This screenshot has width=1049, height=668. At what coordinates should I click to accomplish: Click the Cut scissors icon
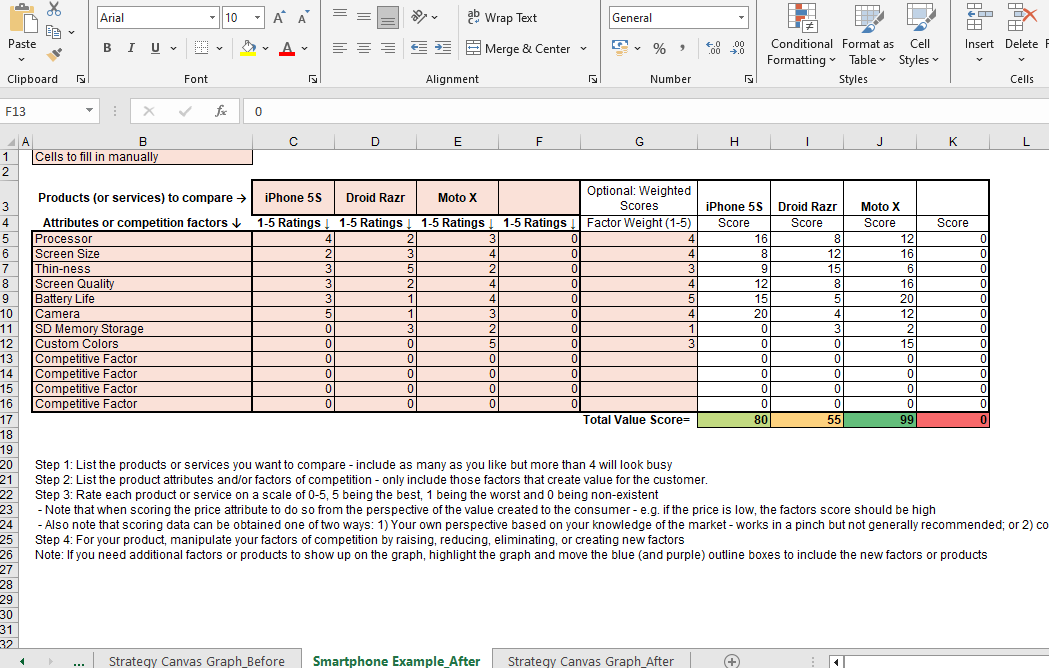coord(54,9)
